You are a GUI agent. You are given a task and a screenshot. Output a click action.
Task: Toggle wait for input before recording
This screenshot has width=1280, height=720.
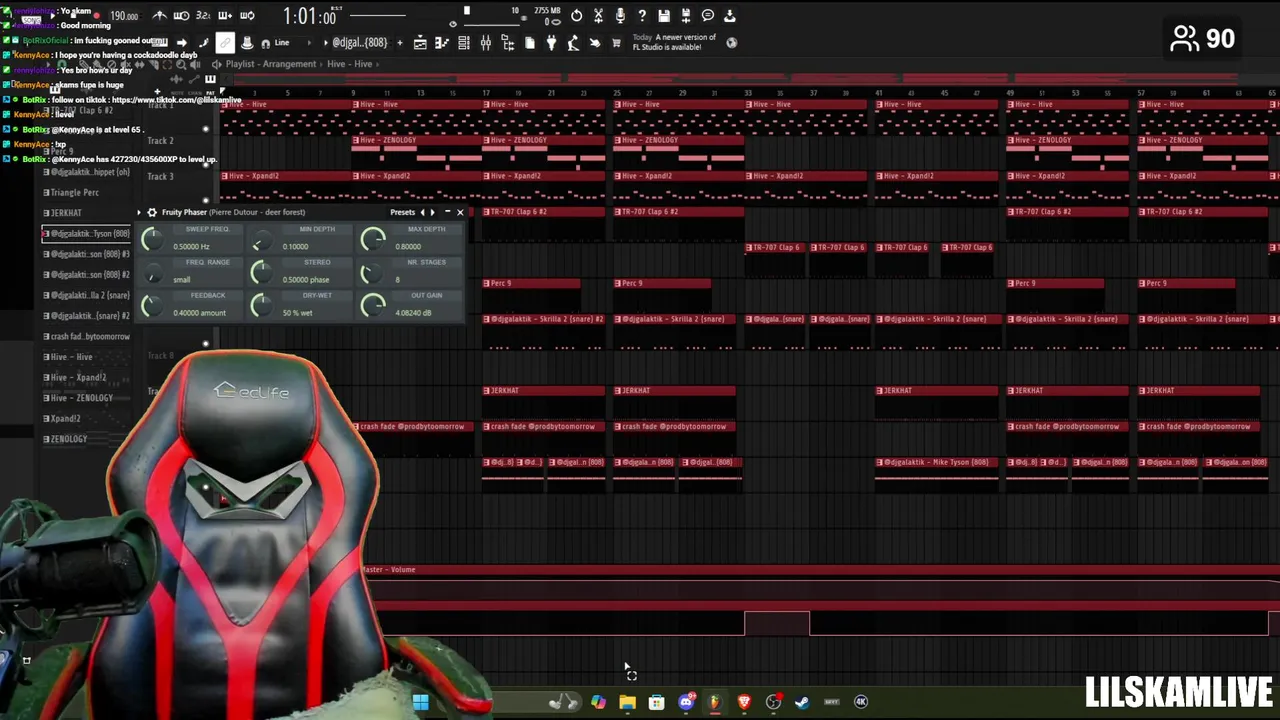point(181,16)
